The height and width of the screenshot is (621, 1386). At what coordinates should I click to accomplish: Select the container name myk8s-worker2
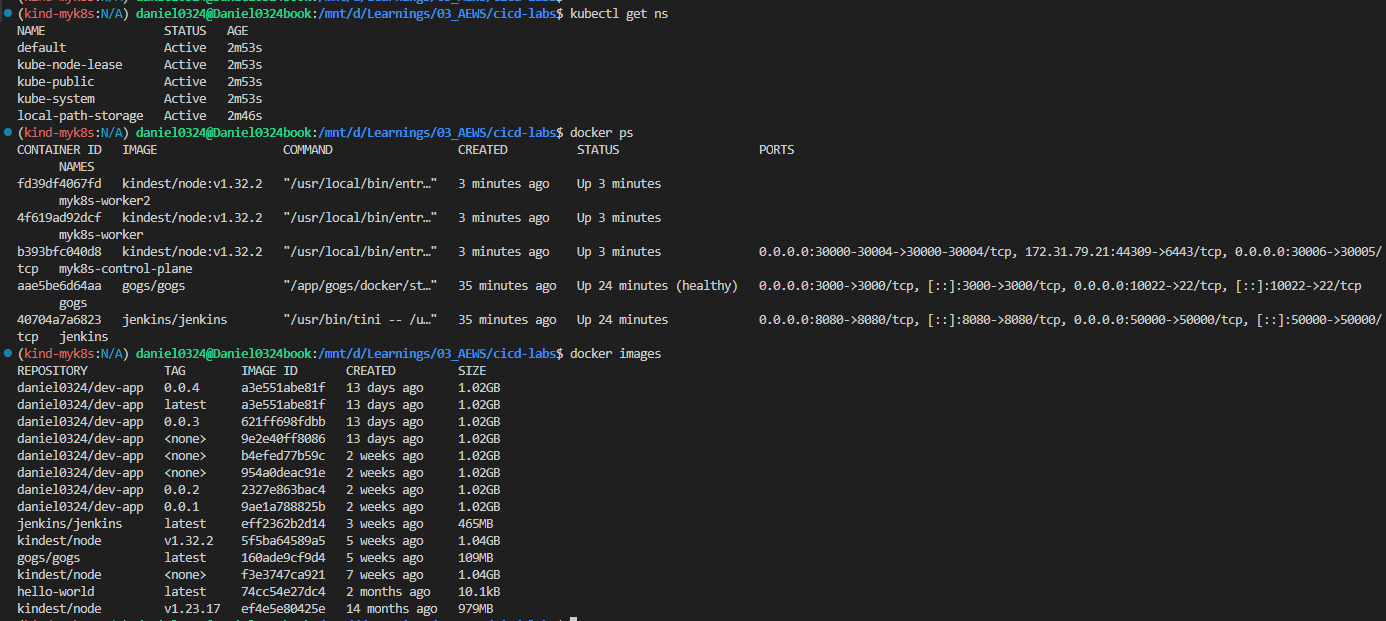pos(104,201)
